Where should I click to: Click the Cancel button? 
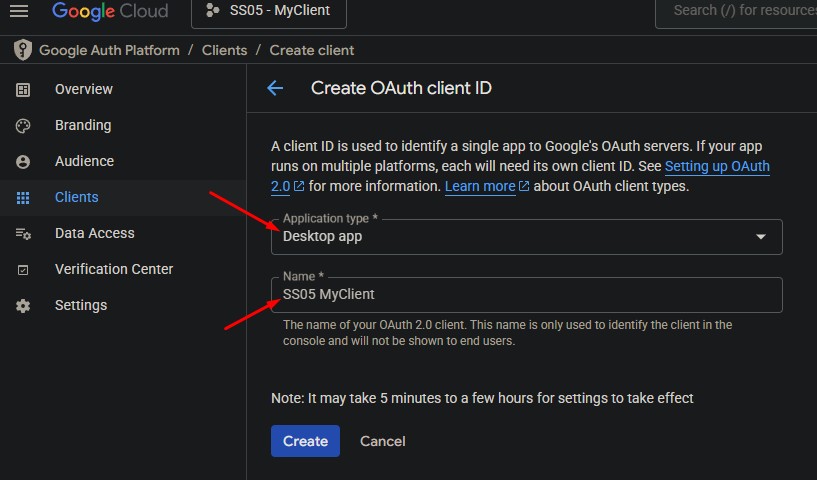click(382, 441)
